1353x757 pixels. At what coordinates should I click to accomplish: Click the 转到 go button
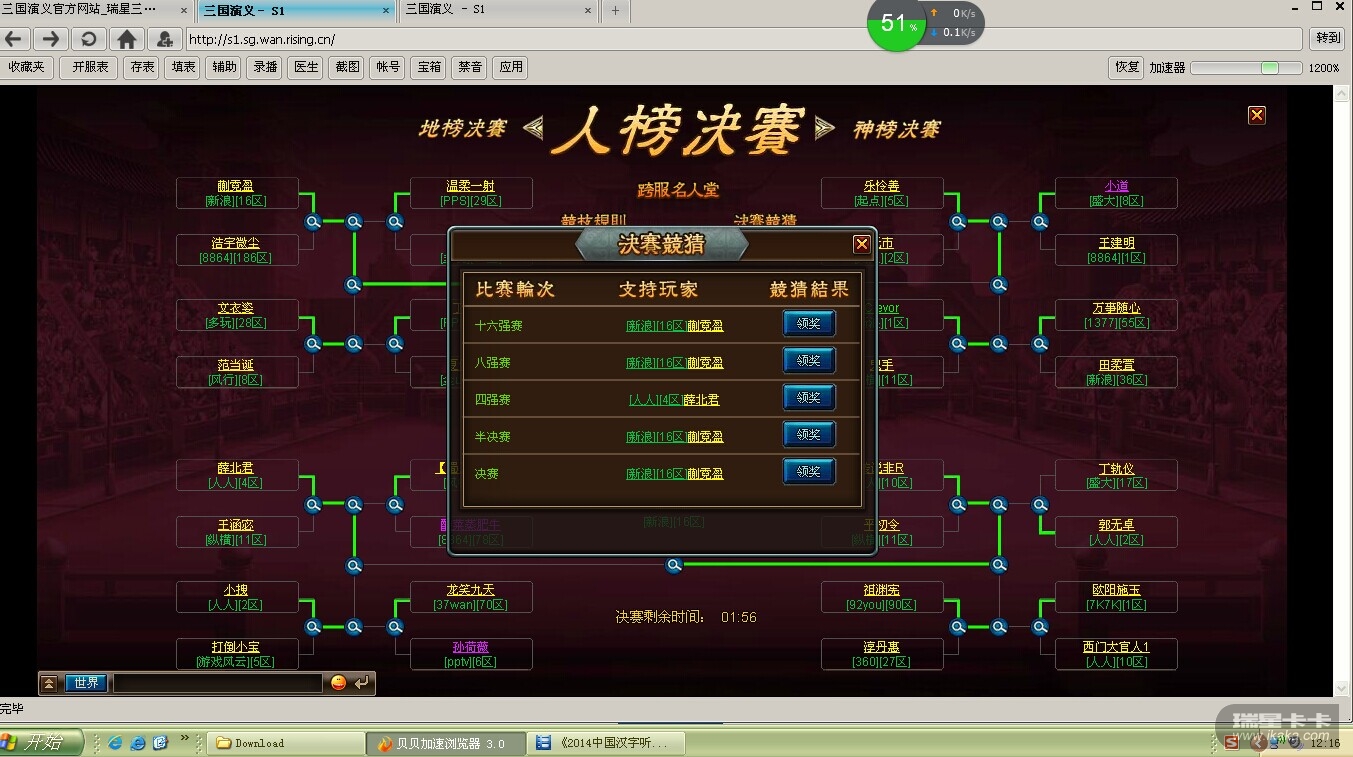1328,39
